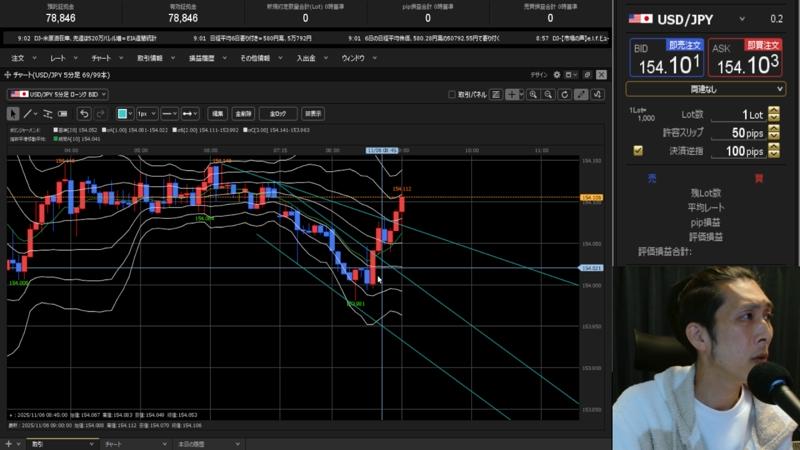
Task: Expand the 両建なし dropdown
Action: pos(706,89)
